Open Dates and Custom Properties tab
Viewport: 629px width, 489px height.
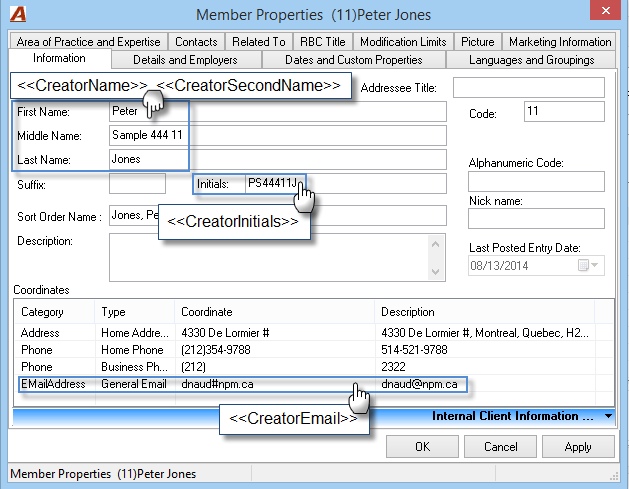(353, 60)
